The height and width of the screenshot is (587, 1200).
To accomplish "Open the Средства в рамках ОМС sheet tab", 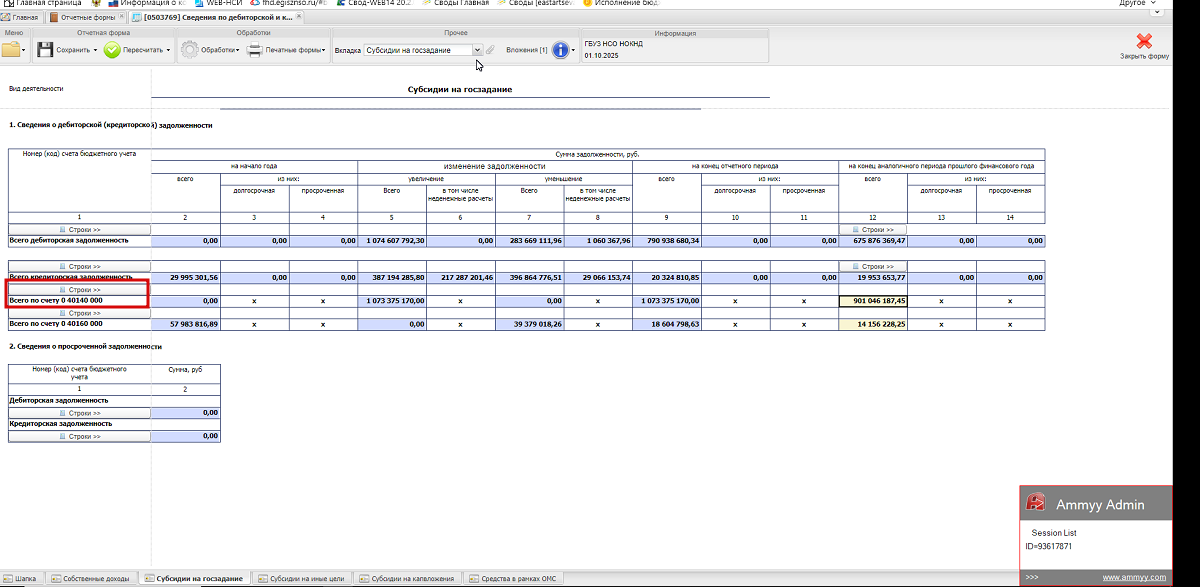I will (x=514, y=579).
